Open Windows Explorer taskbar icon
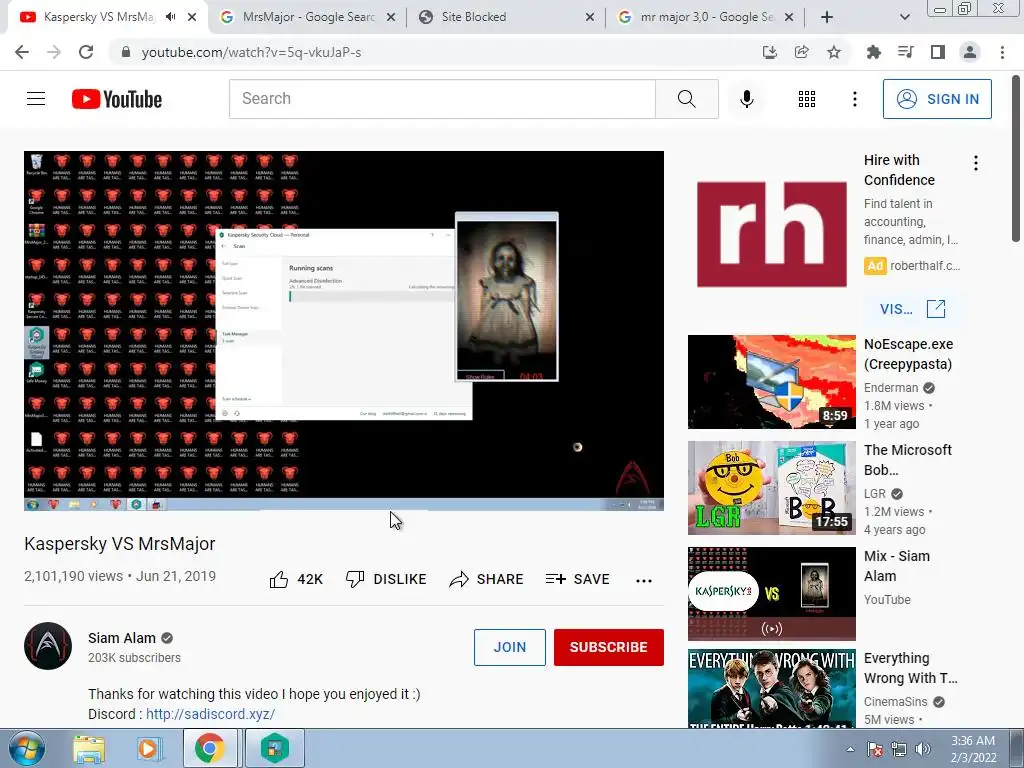The image size is (1024, 768). [88, 748]
